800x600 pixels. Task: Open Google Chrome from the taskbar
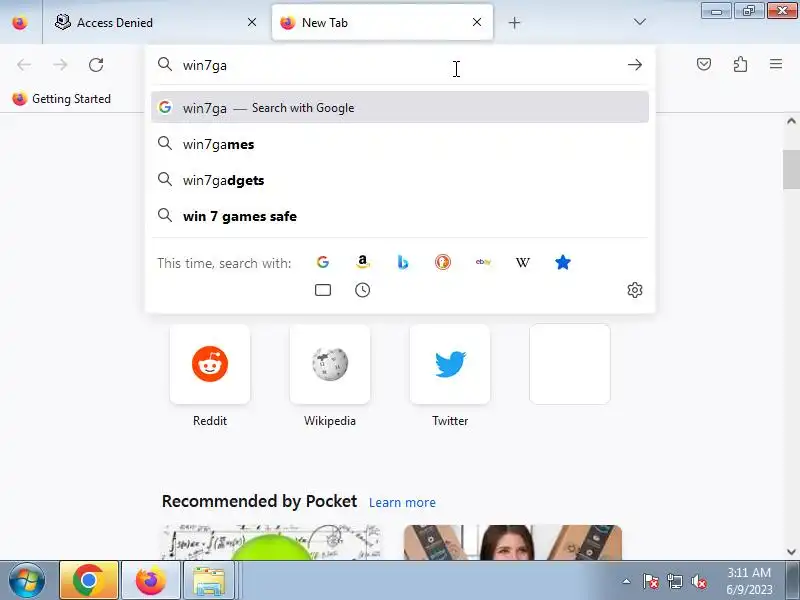(89, 580)
